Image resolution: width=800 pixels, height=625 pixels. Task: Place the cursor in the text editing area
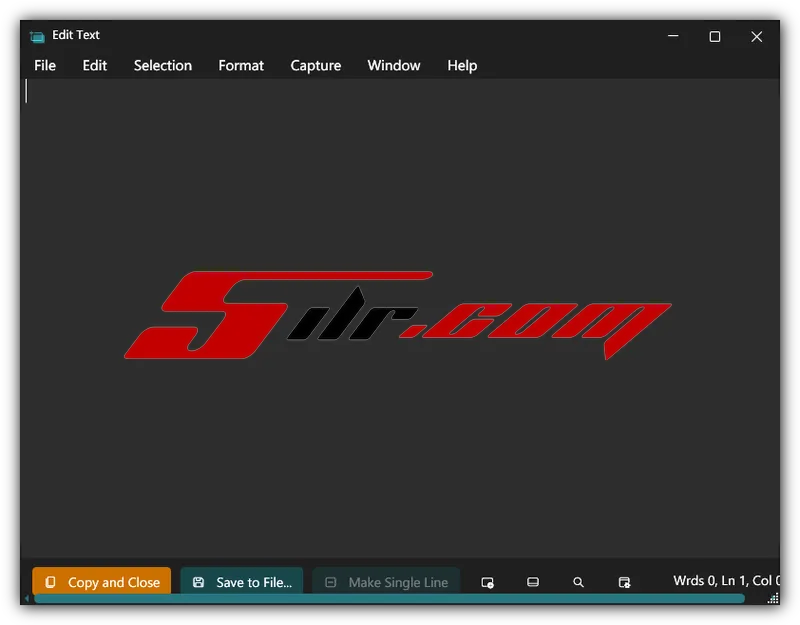[400, 318]
